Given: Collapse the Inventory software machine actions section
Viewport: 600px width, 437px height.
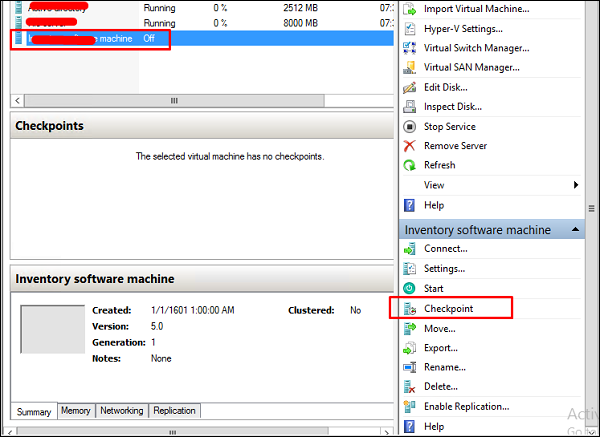Looking at the screenshot, I should tap(575, 230).
